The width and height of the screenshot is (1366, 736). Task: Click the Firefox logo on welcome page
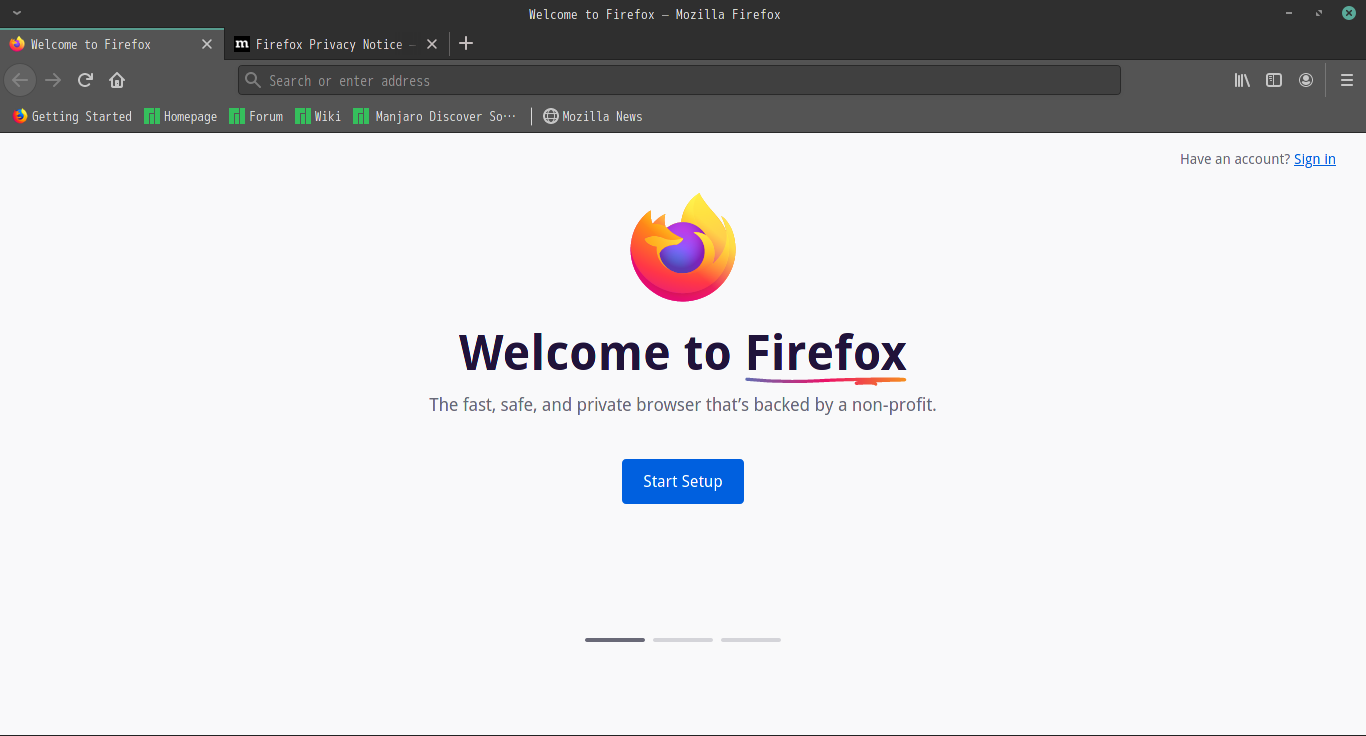683,247
